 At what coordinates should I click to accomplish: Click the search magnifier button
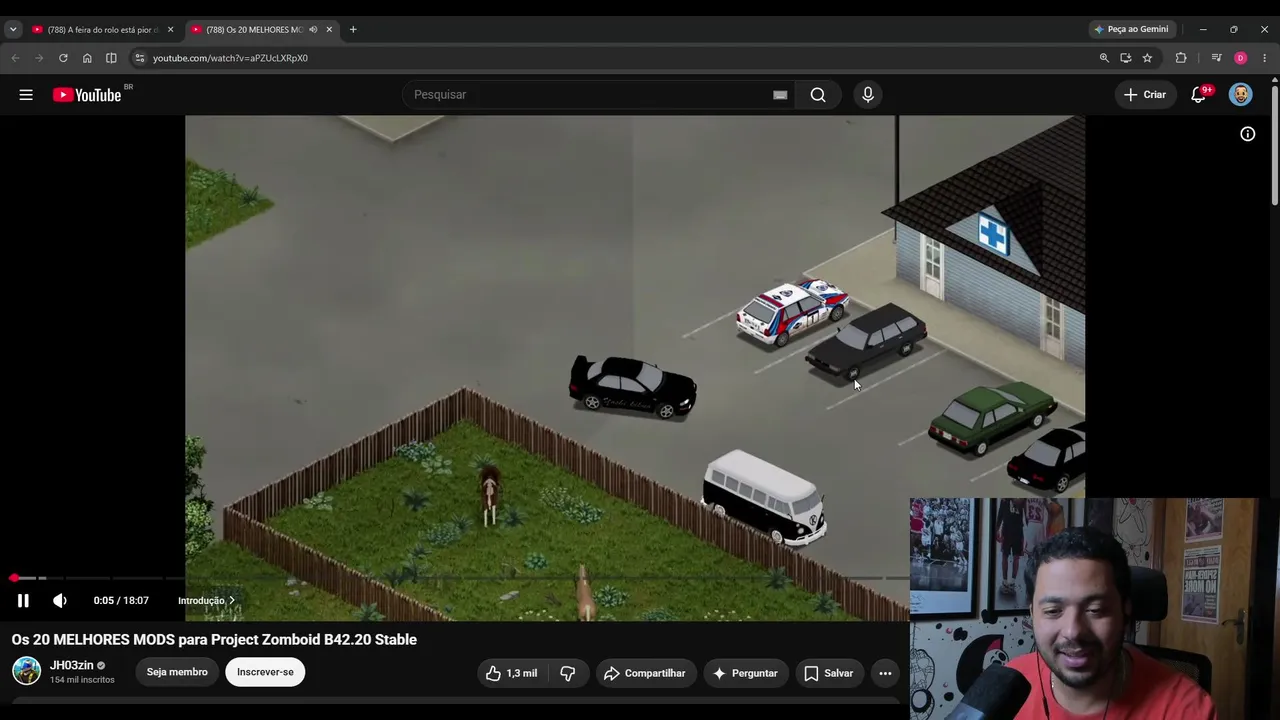point(818,95)
